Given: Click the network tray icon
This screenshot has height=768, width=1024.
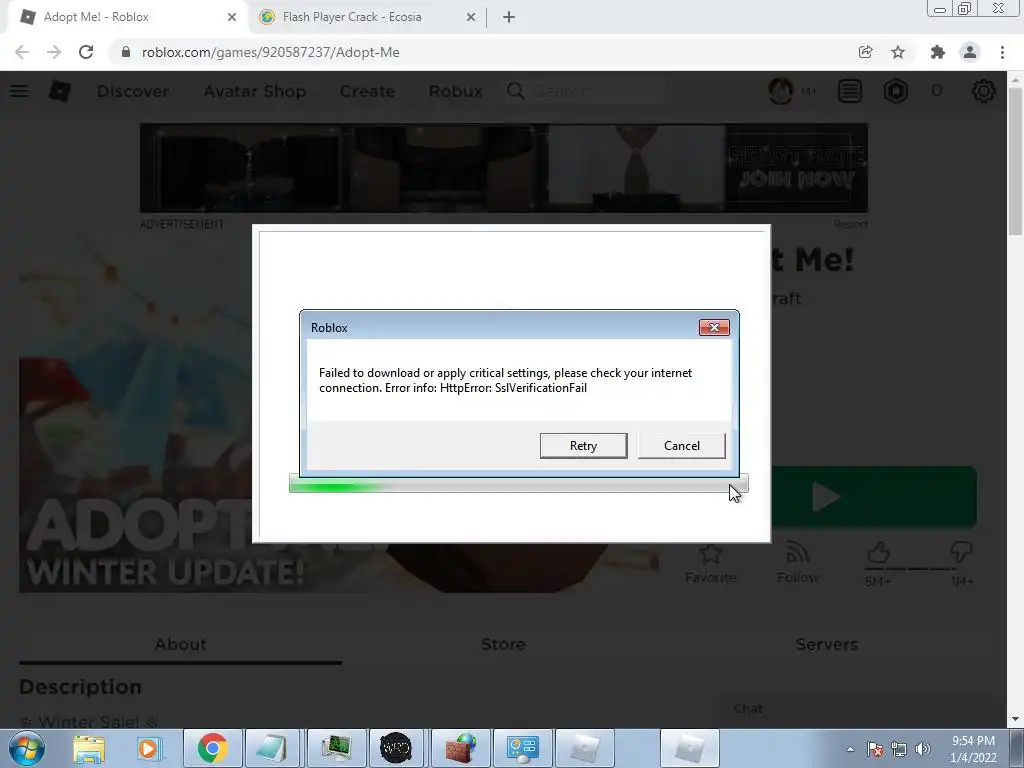Looking at the screenshot, I should click(x=899, y=749).
